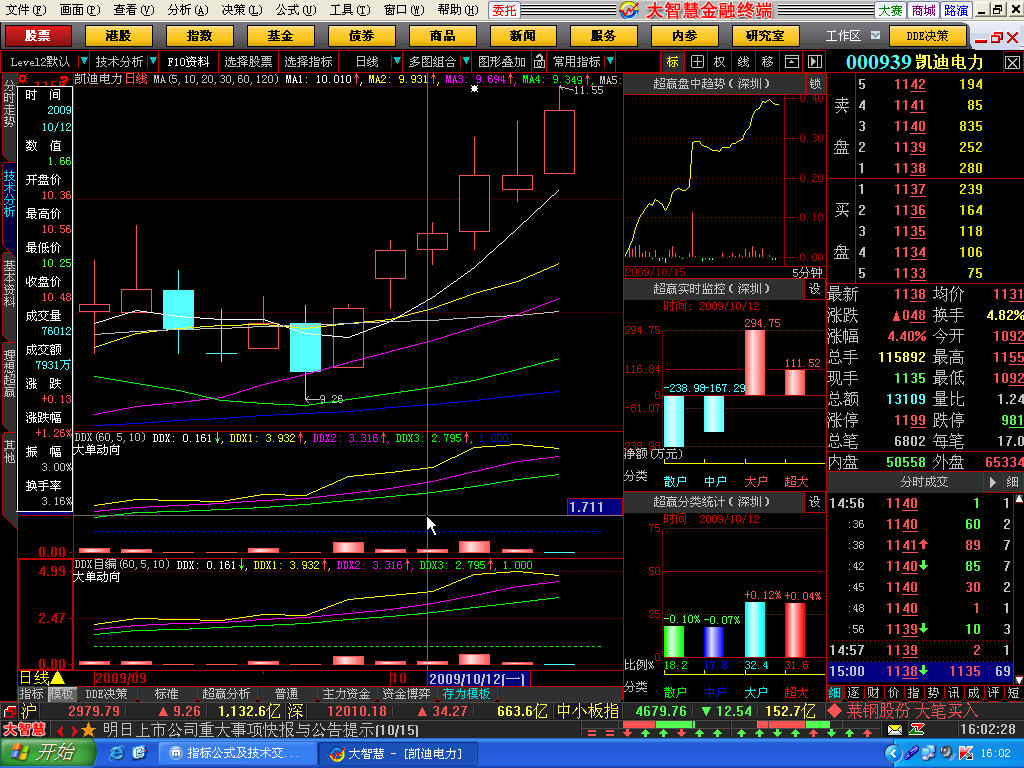The height and width of the screenshot is (768, 1024).
Task: Expand the 分时成交 play arrow
Action: 991,482
